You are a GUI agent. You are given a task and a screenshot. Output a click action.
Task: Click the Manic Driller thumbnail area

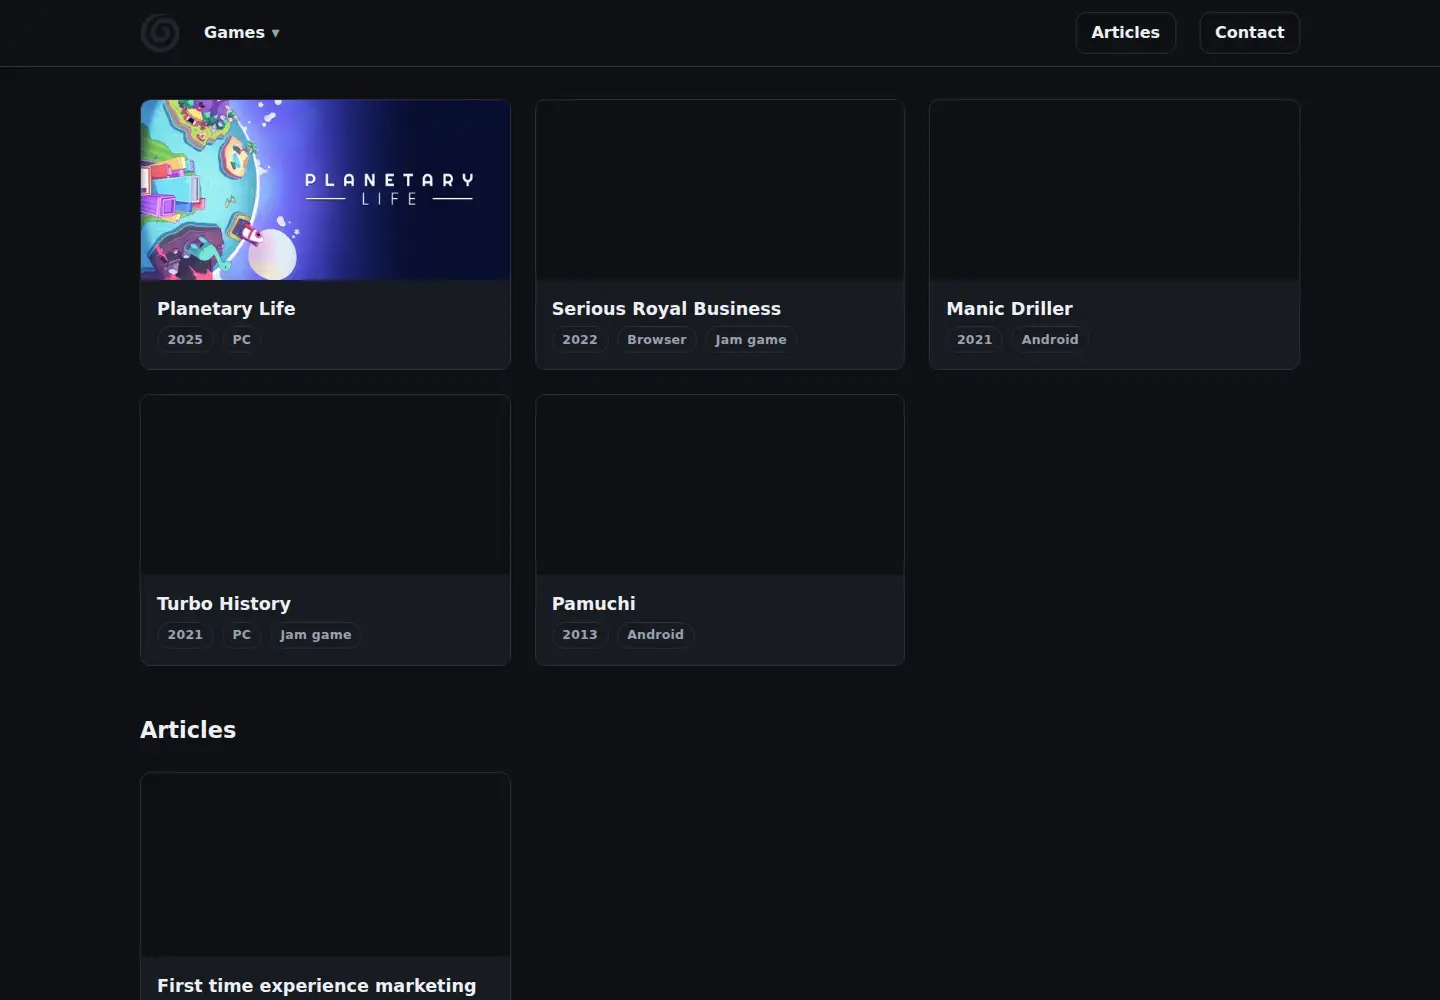pos(1114,190)
